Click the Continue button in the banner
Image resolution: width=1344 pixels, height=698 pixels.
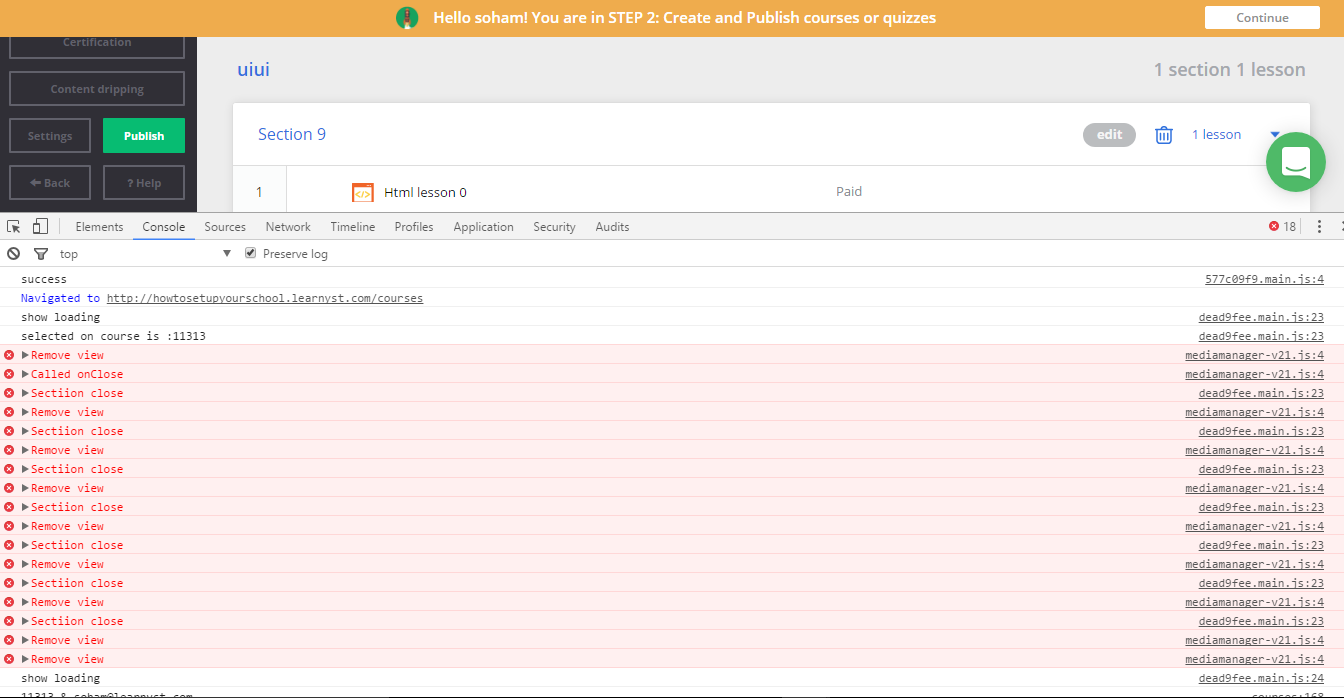tap(1262, 18)
